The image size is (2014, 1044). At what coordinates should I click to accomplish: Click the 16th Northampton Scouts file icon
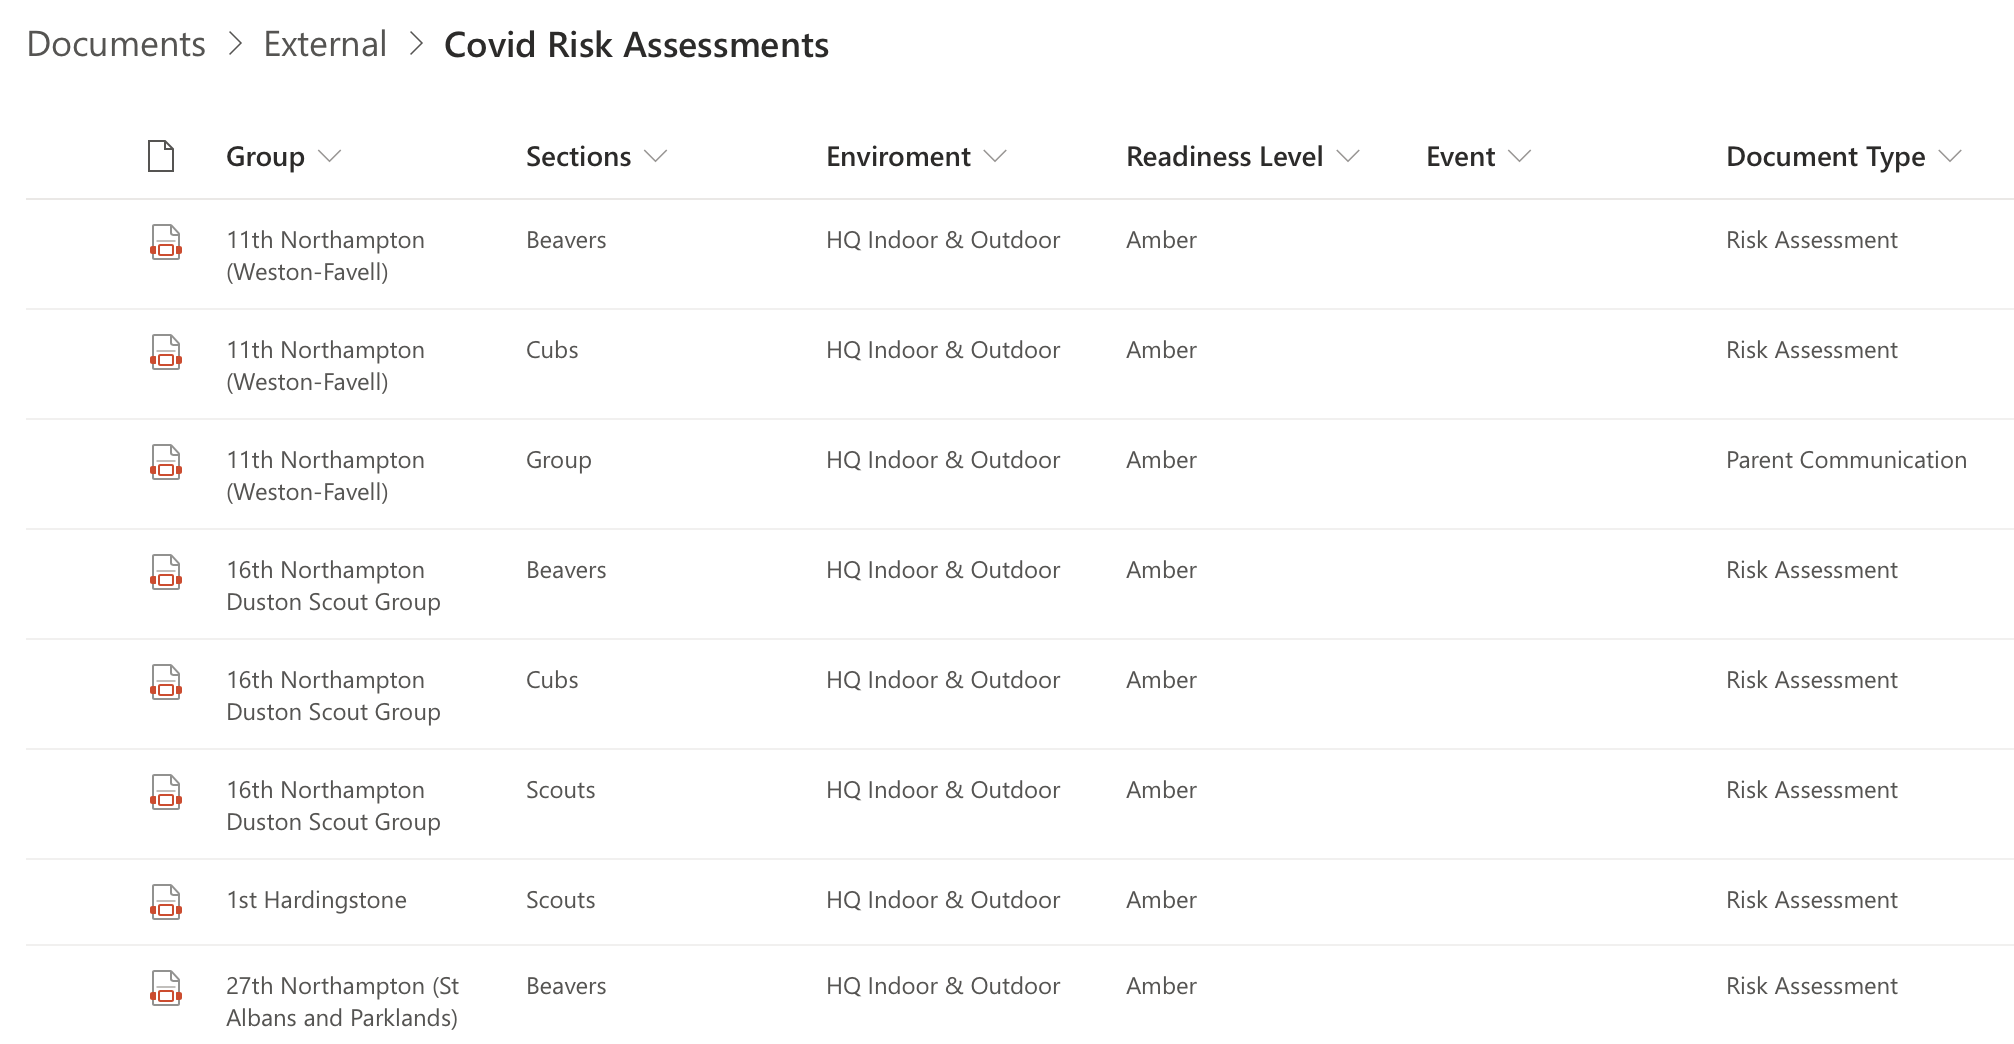166,792
